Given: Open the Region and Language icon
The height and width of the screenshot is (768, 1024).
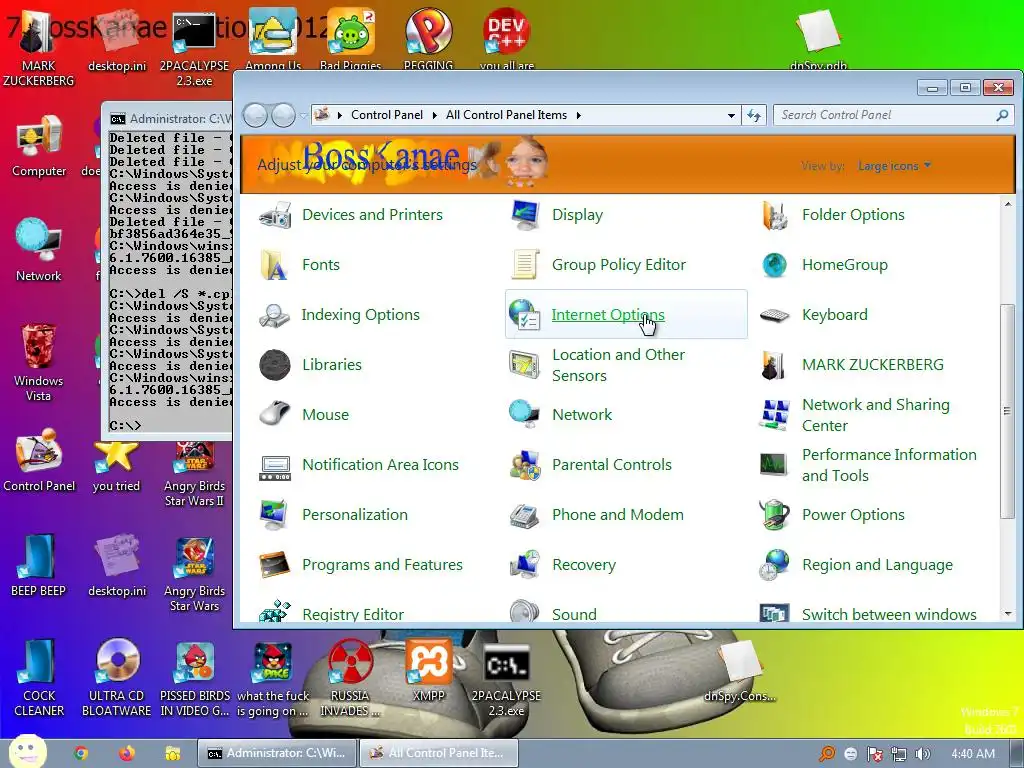Looking at the screenshot, I should click(x=775, y=565).
